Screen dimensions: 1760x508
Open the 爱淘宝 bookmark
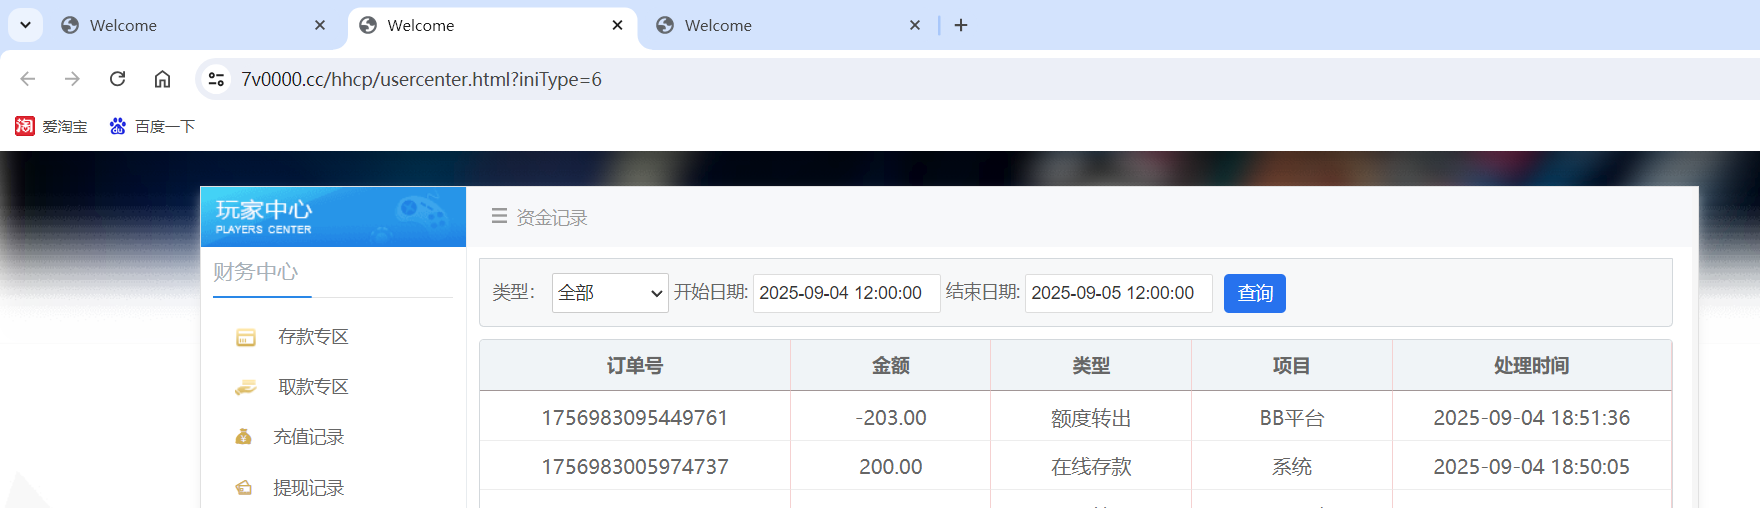tap(51, 126)
